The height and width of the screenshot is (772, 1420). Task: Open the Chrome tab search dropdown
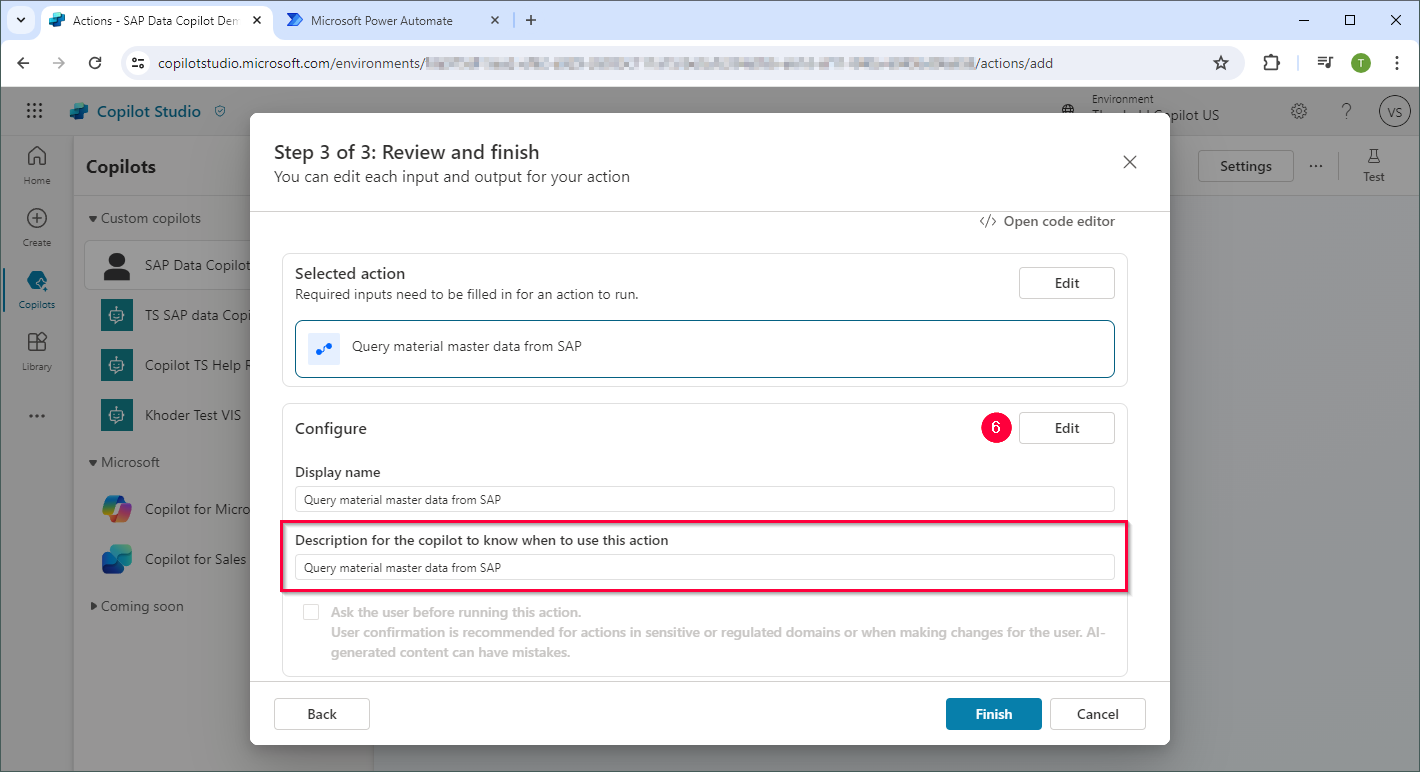(21, 20)
